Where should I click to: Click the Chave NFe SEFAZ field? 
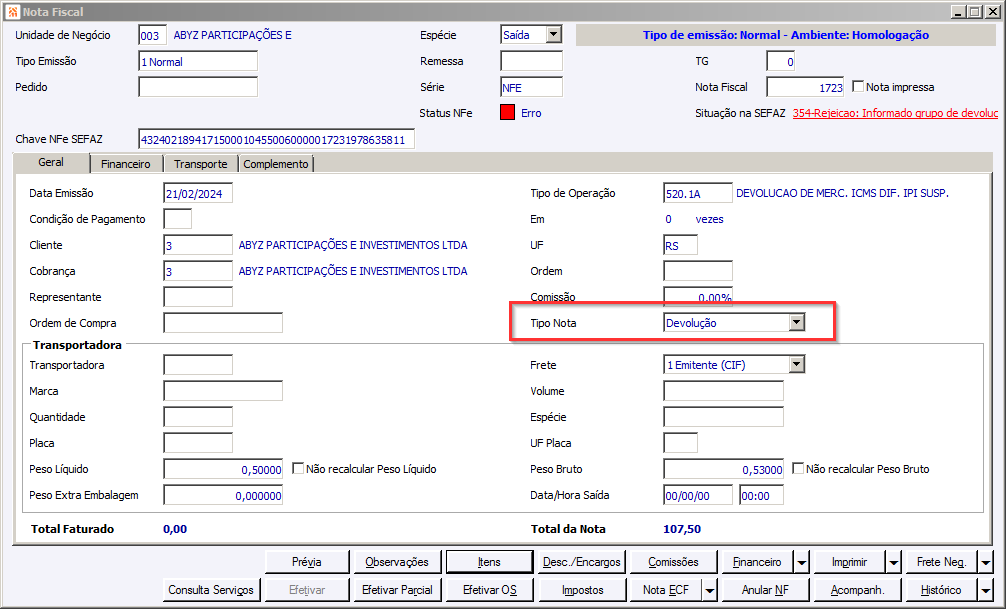coord(277,139)
